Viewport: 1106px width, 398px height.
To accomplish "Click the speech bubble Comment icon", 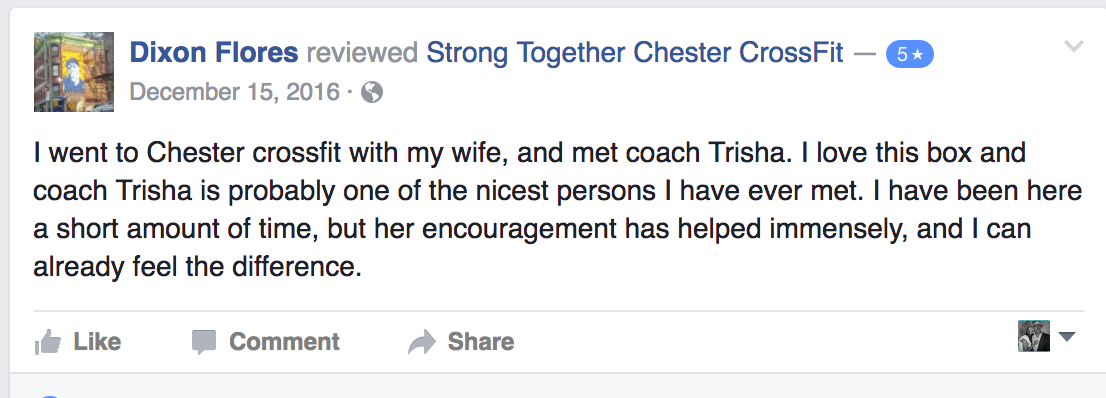I will pos(204,342).
